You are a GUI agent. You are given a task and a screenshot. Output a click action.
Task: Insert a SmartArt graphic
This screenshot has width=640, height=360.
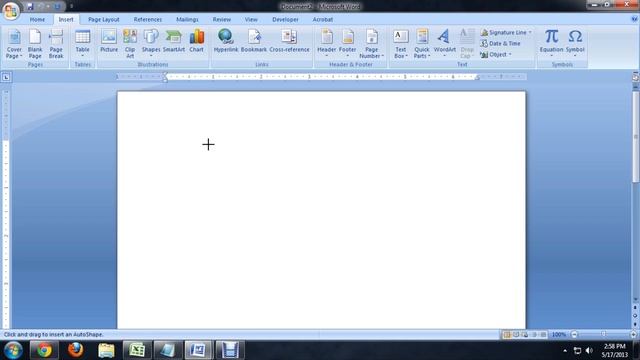coord(173,41)
